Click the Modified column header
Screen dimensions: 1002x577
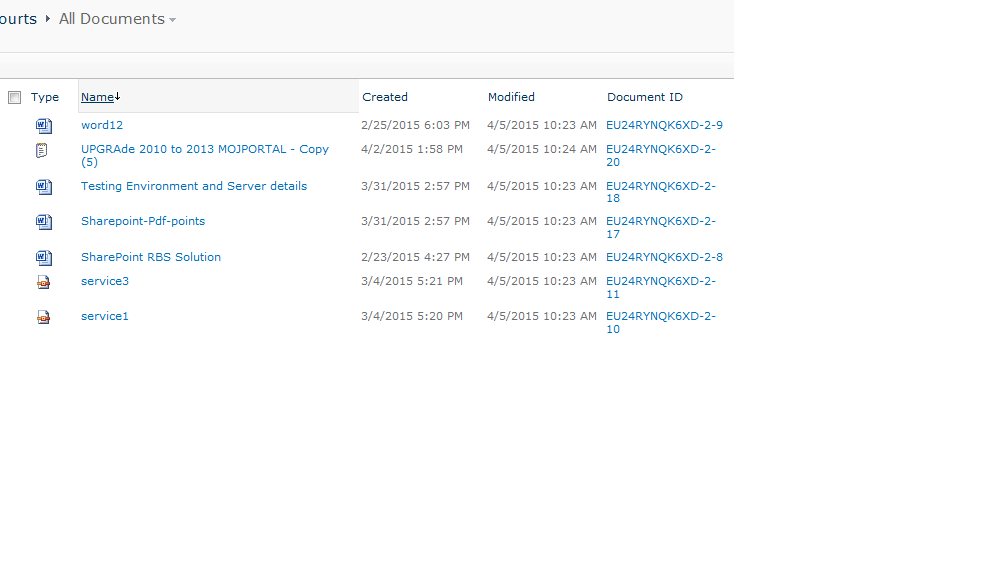pos(511,97)
